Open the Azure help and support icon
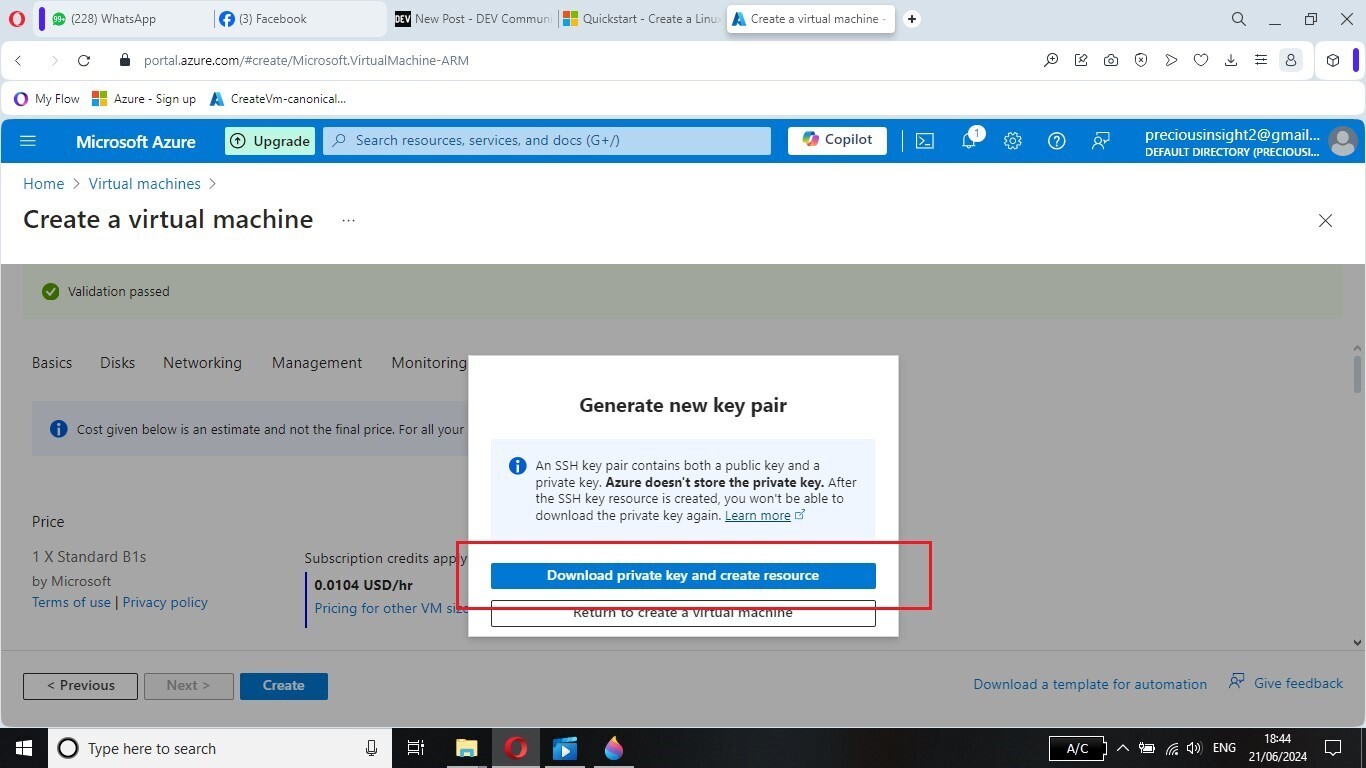 point(1057,141)
